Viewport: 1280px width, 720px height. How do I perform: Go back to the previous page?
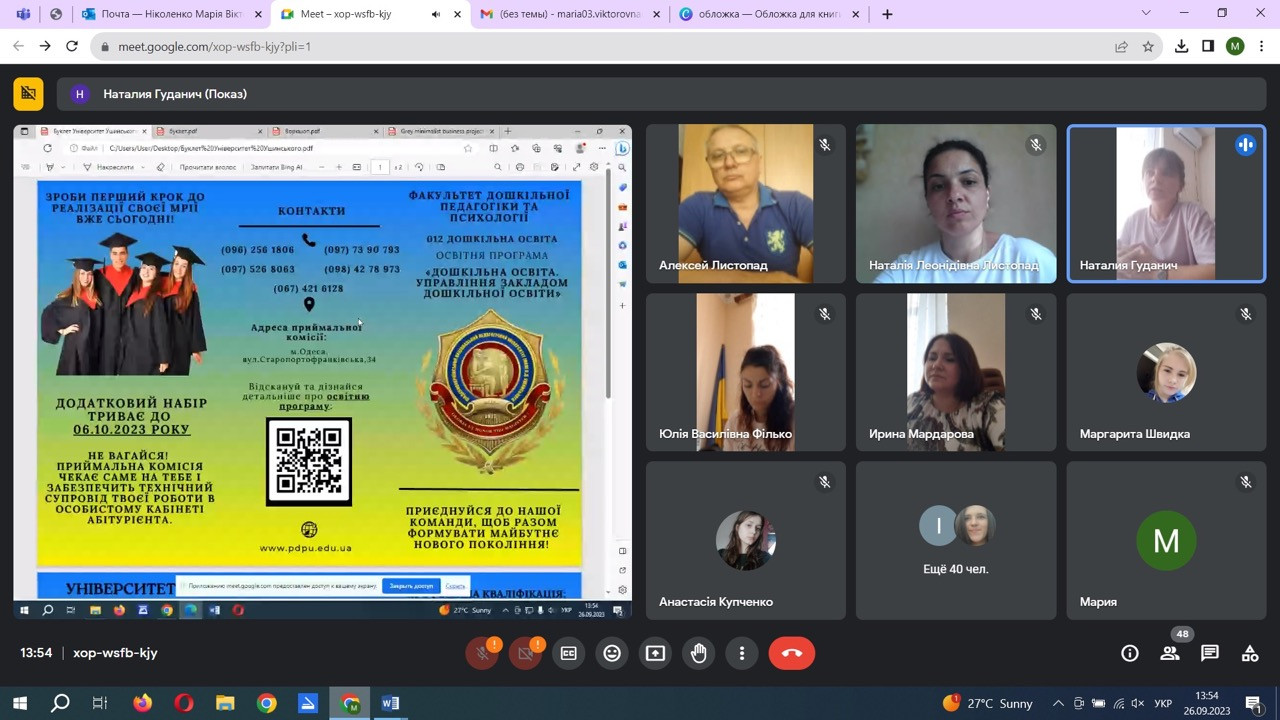click(x=18, y=46)
